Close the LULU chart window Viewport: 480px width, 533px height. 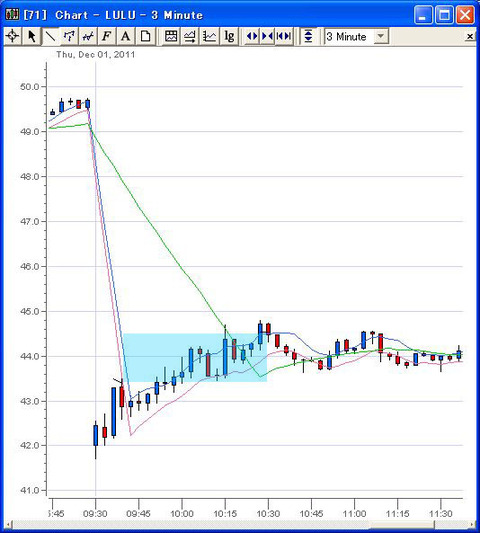pyautogui.click(x=465, y=15)
